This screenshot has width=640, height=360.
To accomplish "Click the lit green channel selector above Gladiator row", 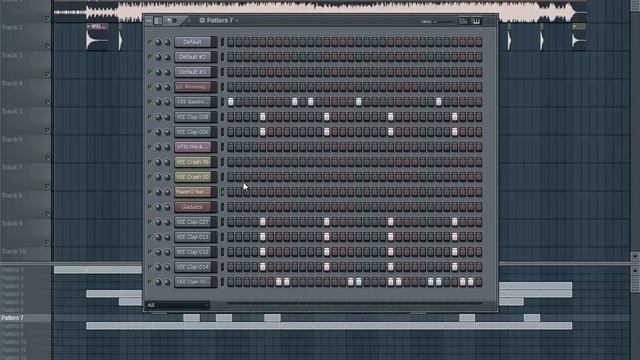I will point(222,192).
